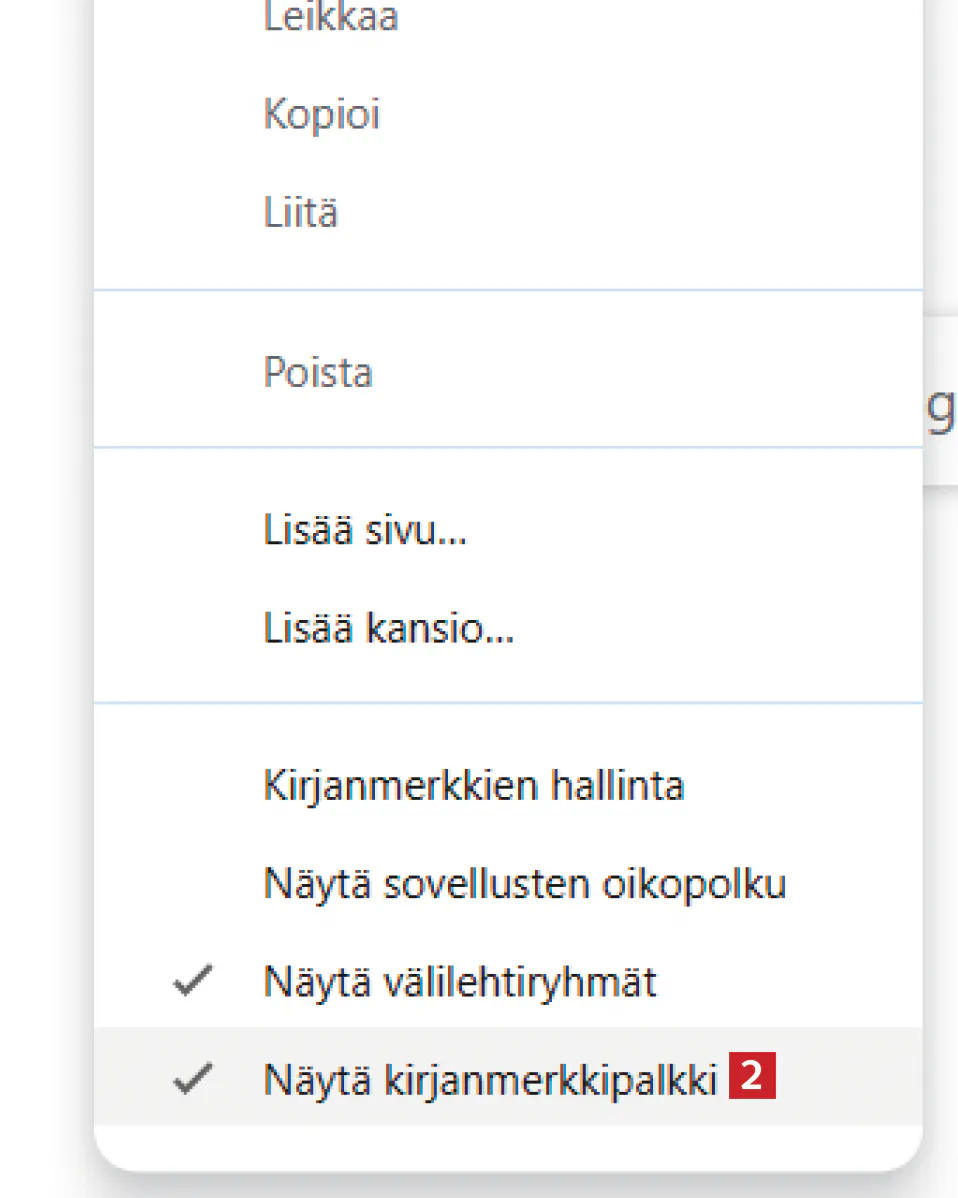Open the bookmark manager entry
Viewport: 958px width, 1198px height.
473,785
